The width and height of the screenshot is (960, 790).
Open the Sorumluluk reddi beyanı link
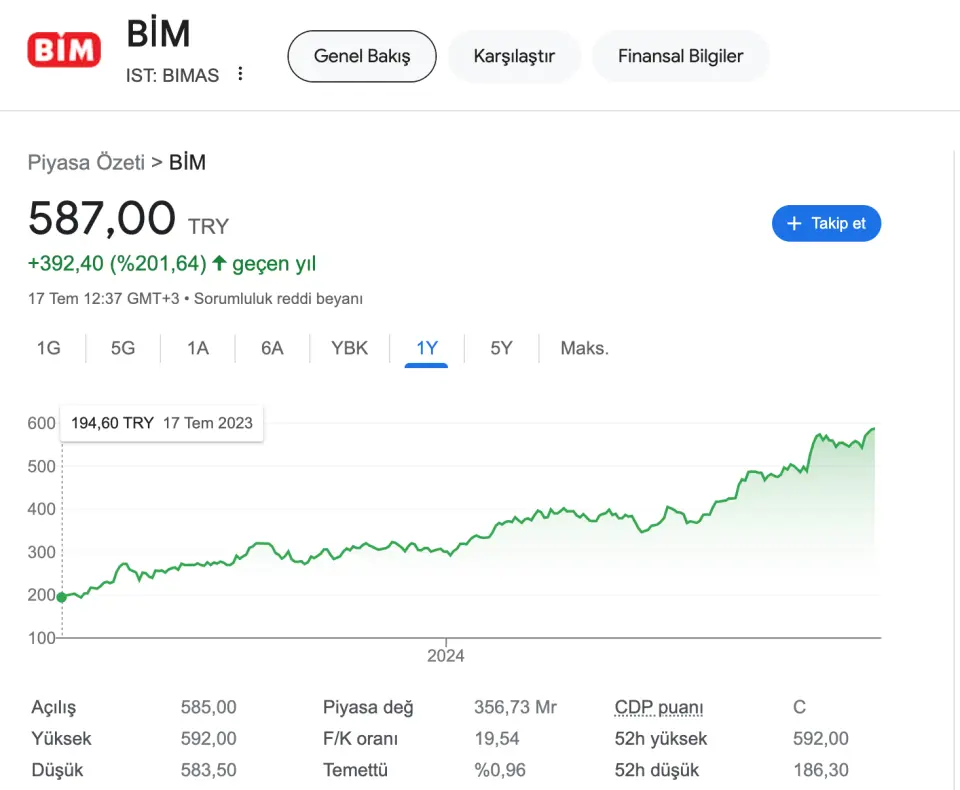pos(278,298)
